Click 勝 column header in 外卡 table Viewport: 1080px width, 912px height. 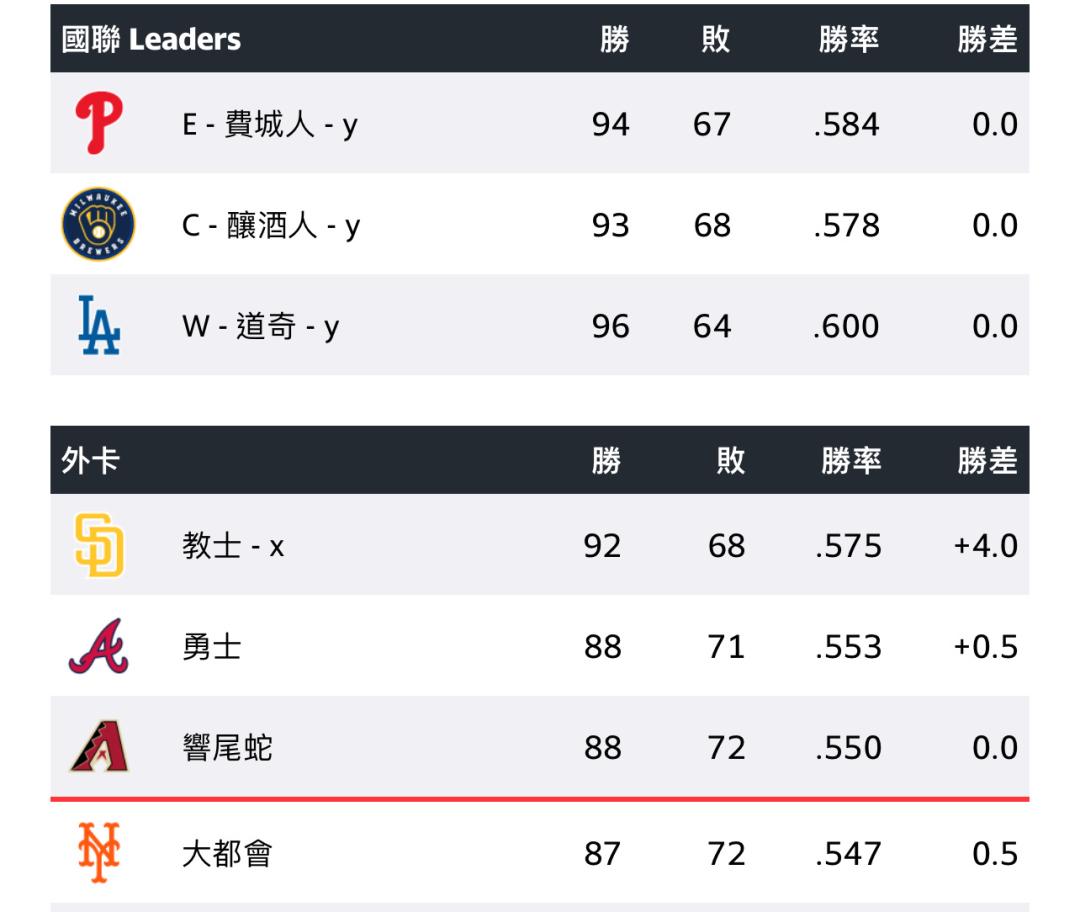coord(606,460)
